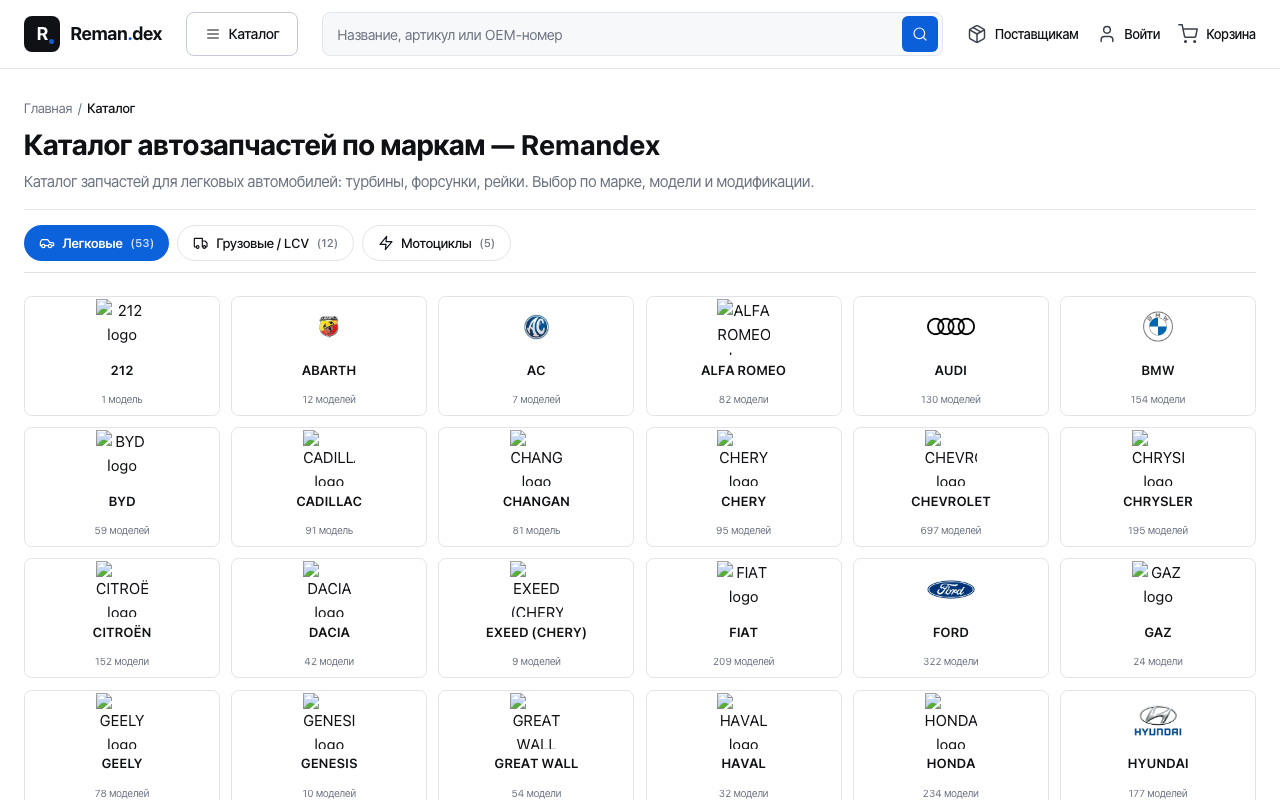Switch to the Мотоциклы tab
1280x800 pixels.
436,243
